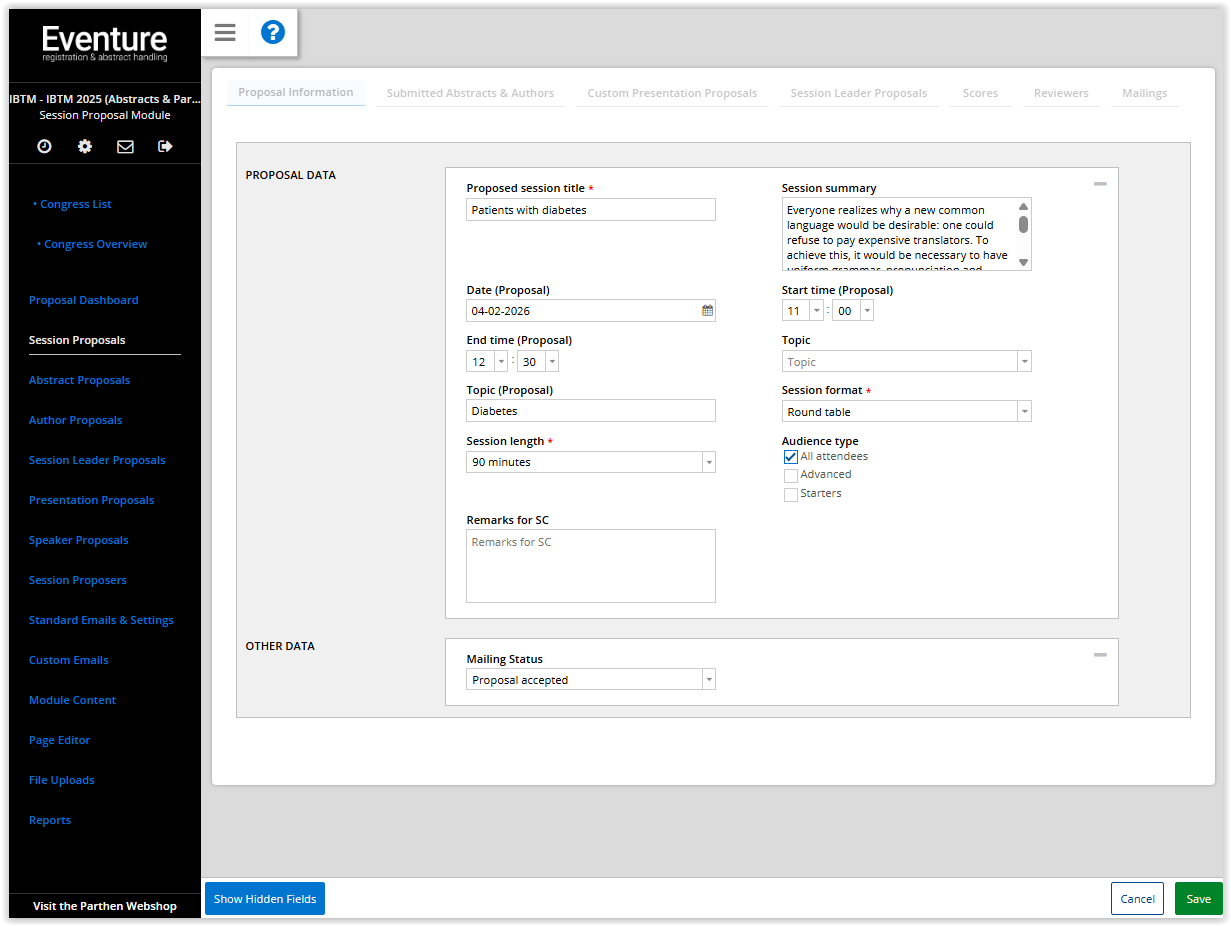The height and width of the screenshot is (926, 1231).
Task: Open Presentation Proposals in sidebar
Action: [x=92, y=500]
